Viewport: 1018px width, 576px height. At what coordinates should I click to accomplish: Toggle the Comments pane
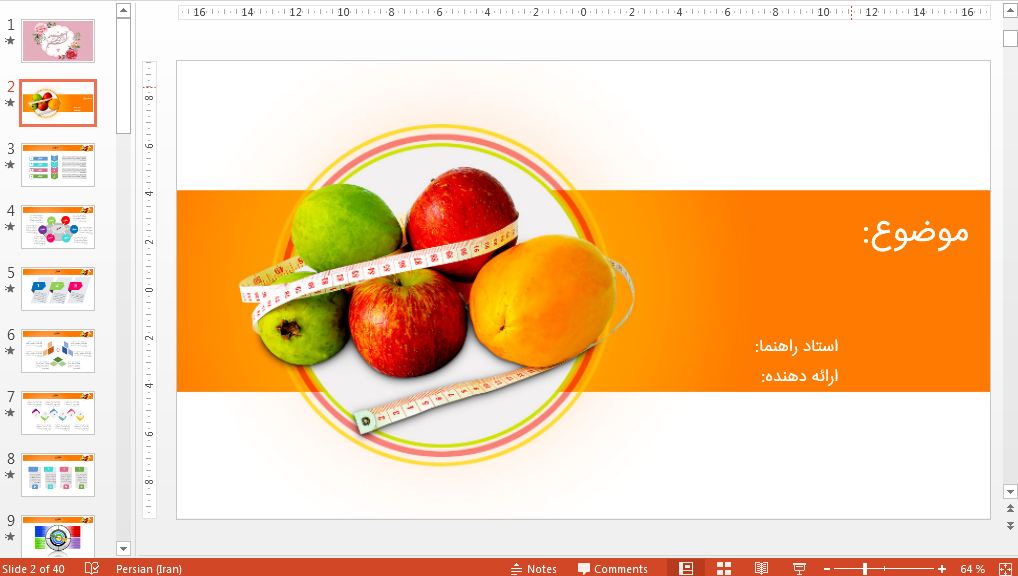coord(612,568)
